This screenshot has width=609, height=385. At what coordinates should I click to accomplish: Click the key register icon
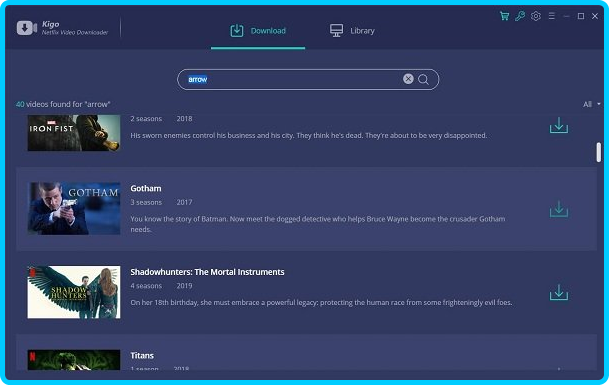[520, 16]
